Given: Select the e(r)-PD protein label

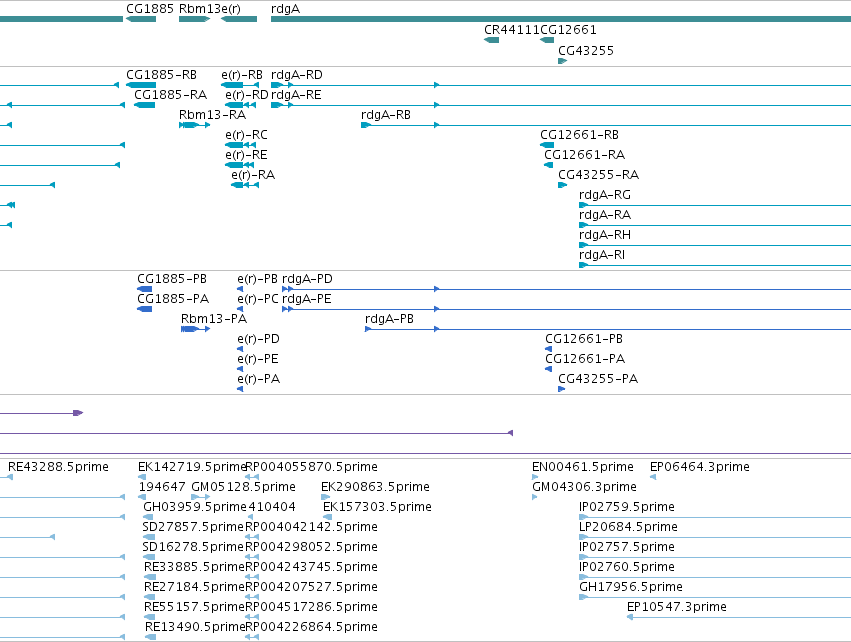Looking at the screenshot, I should click(258, 339).
